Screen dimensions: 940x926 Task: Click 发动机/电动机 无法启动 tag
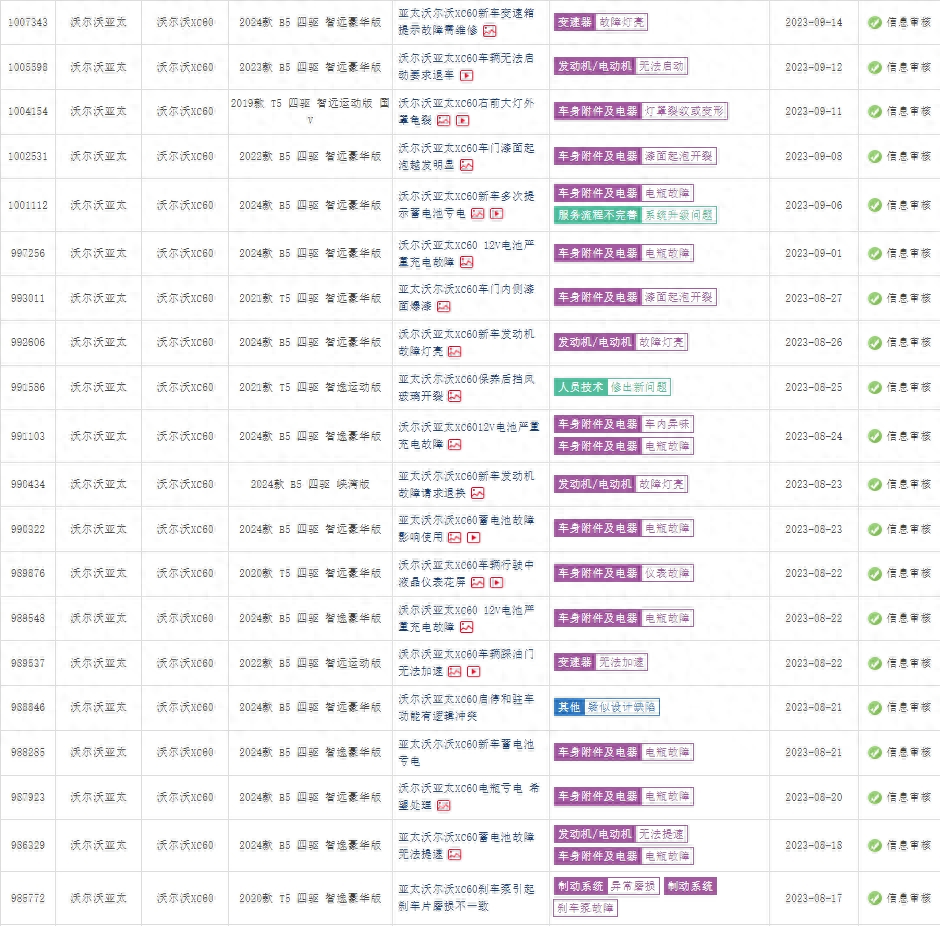620,67
